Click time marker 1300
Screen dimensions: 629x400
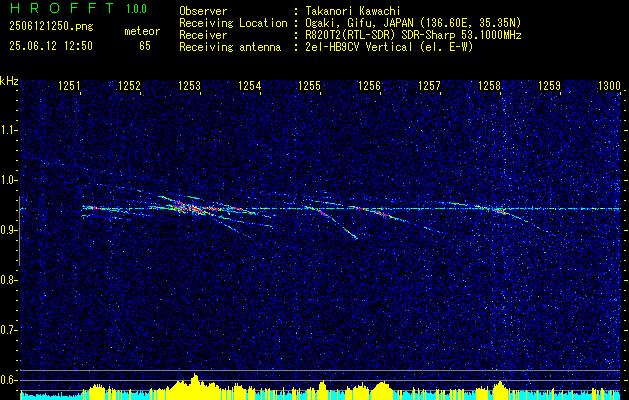(x=609, y=85)
